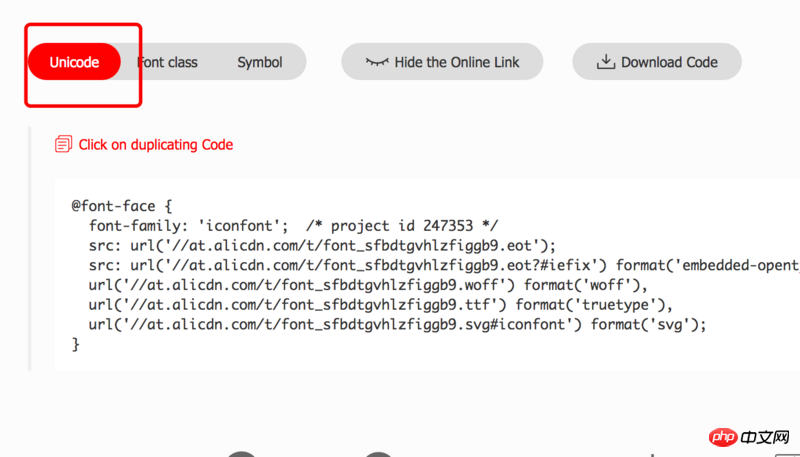Click the @font-face opening line in the code

[x=122, y=206]
